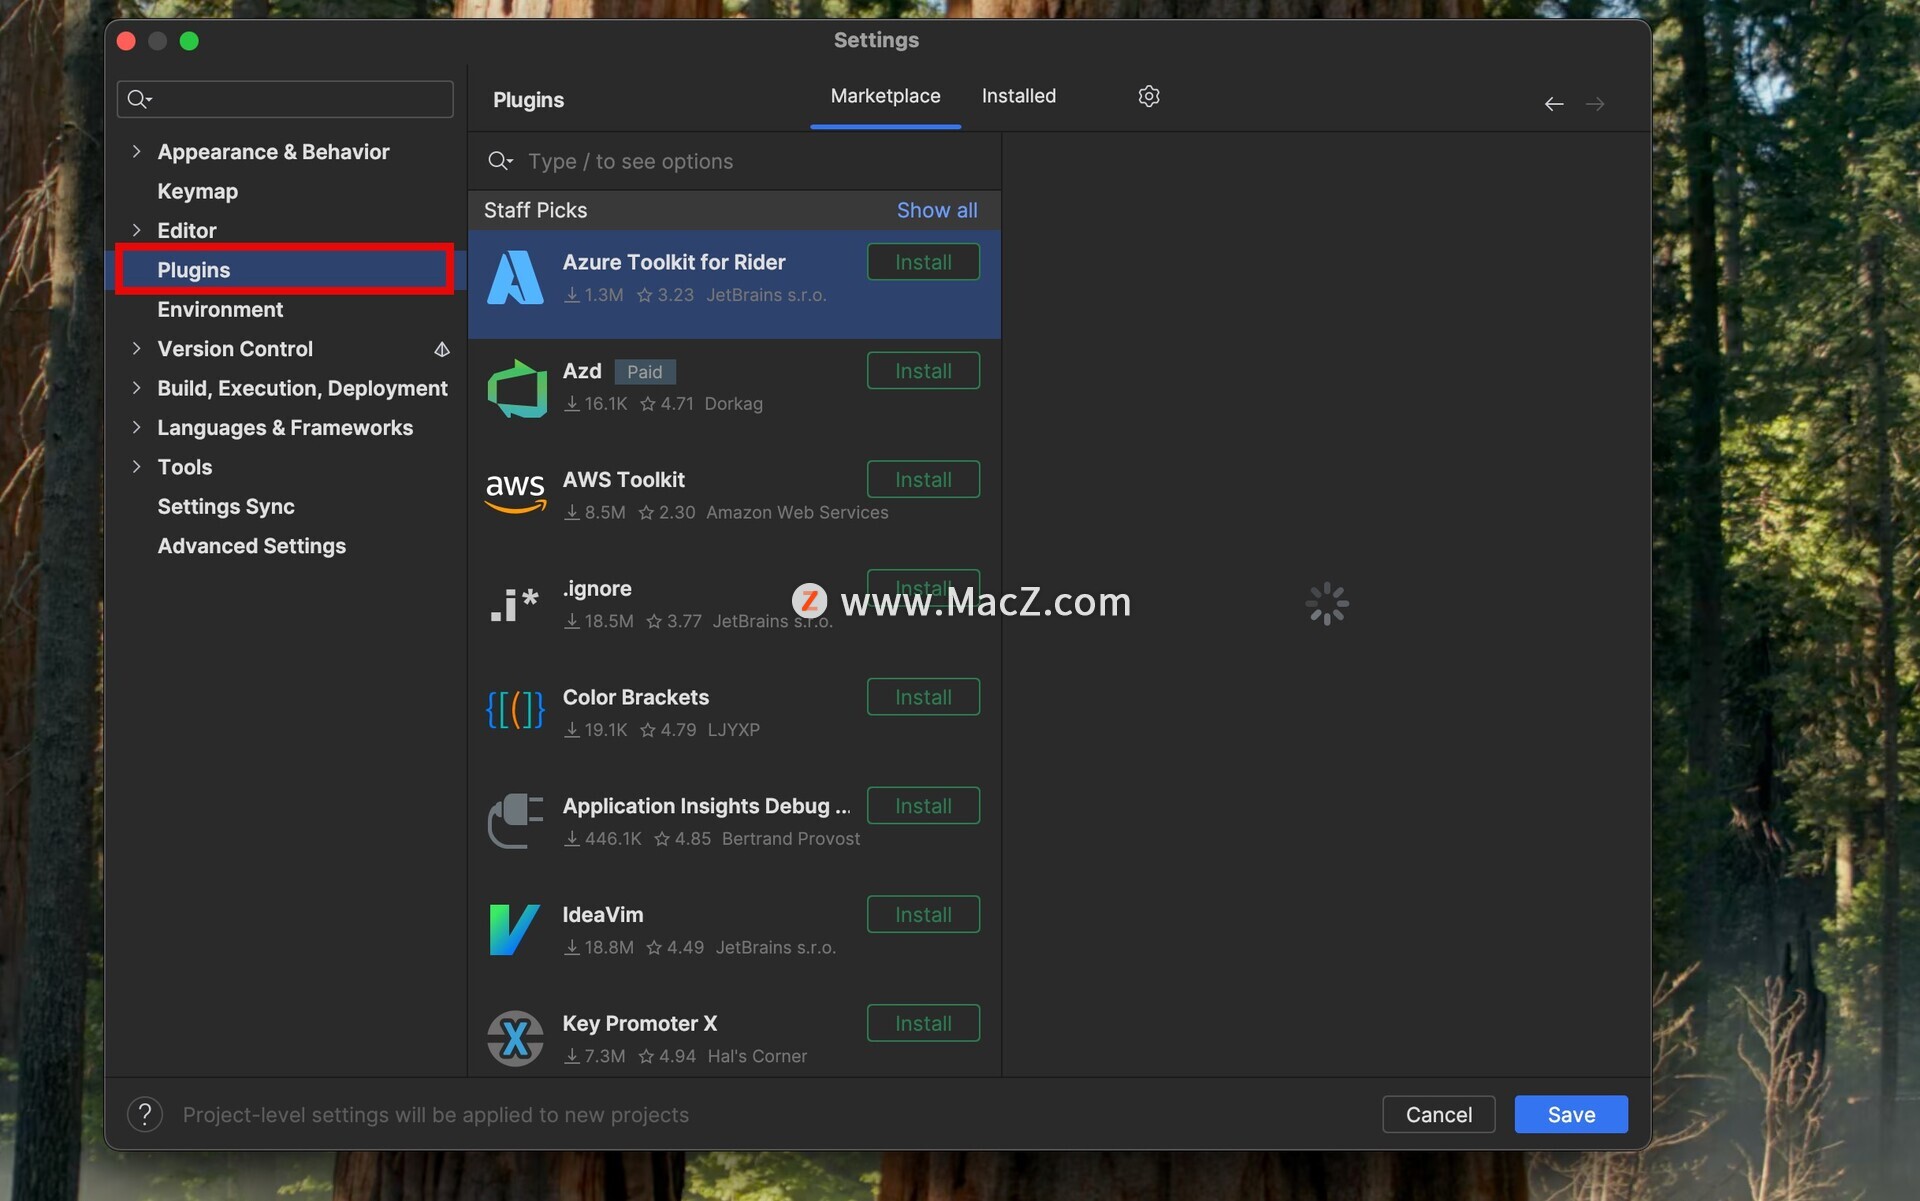The image size is (1920, 1201).
Task: Click the search magnifier in settings search
Action: click(139, 99)
